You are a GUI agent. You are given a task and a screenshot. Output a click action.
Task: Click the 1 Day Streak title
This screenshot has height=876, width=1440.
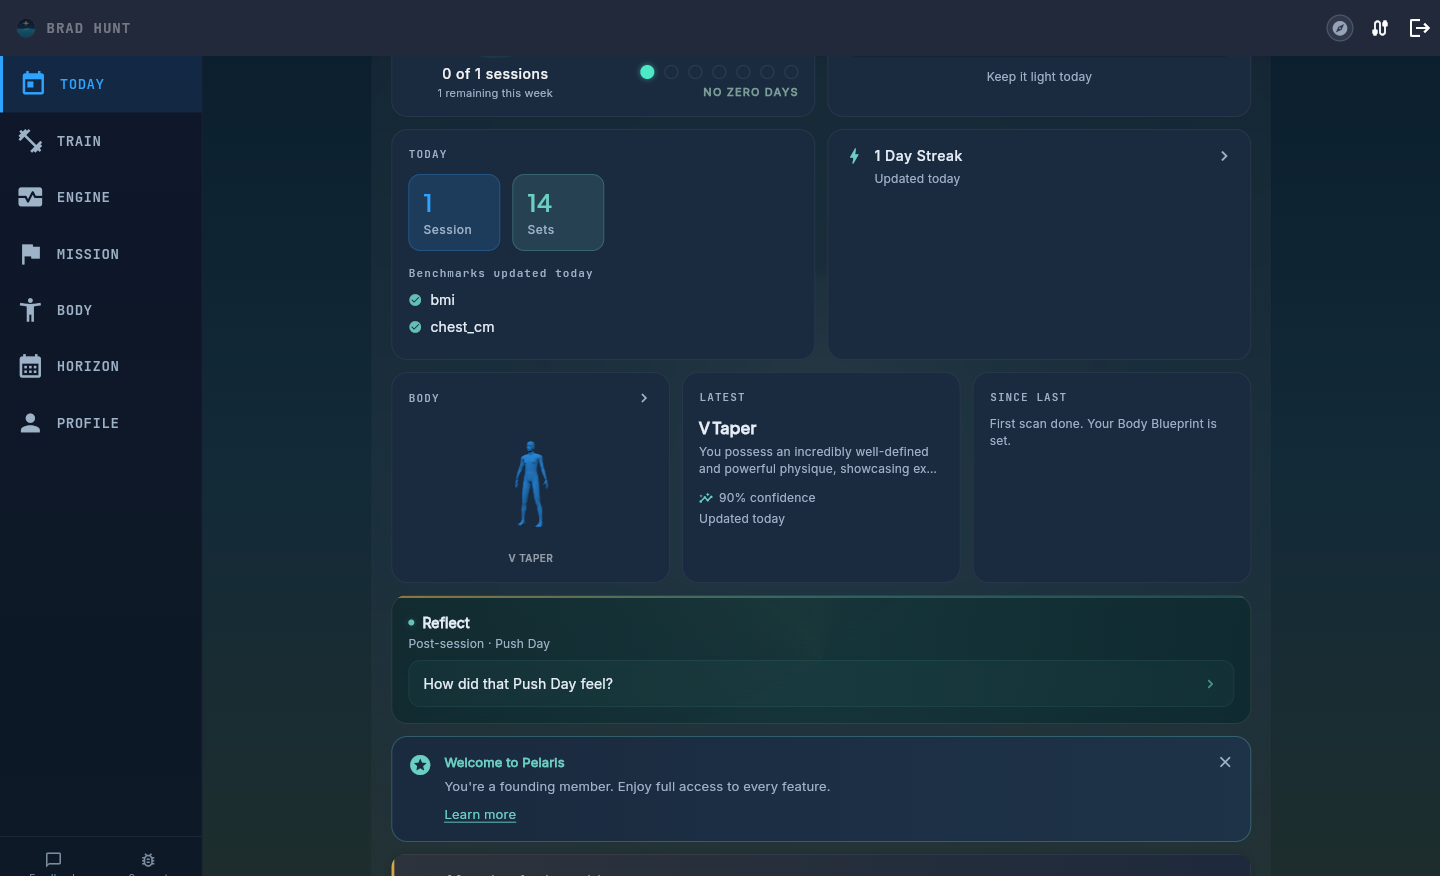pos(918,156)
